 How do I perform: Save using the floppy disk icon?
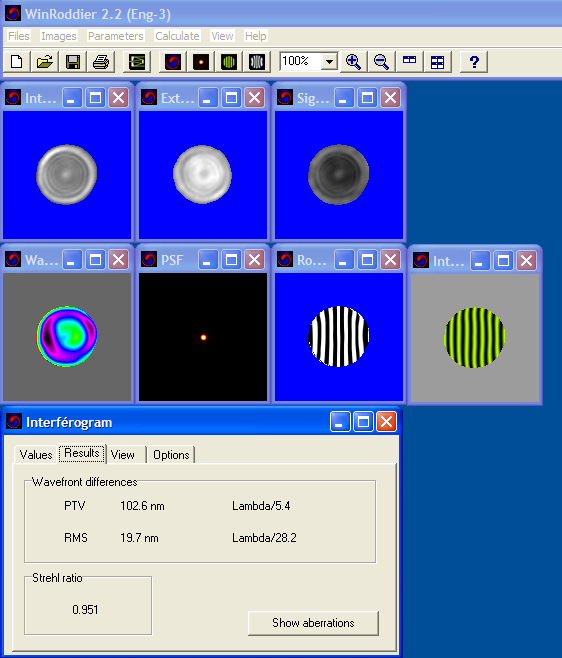click(73, 62)
